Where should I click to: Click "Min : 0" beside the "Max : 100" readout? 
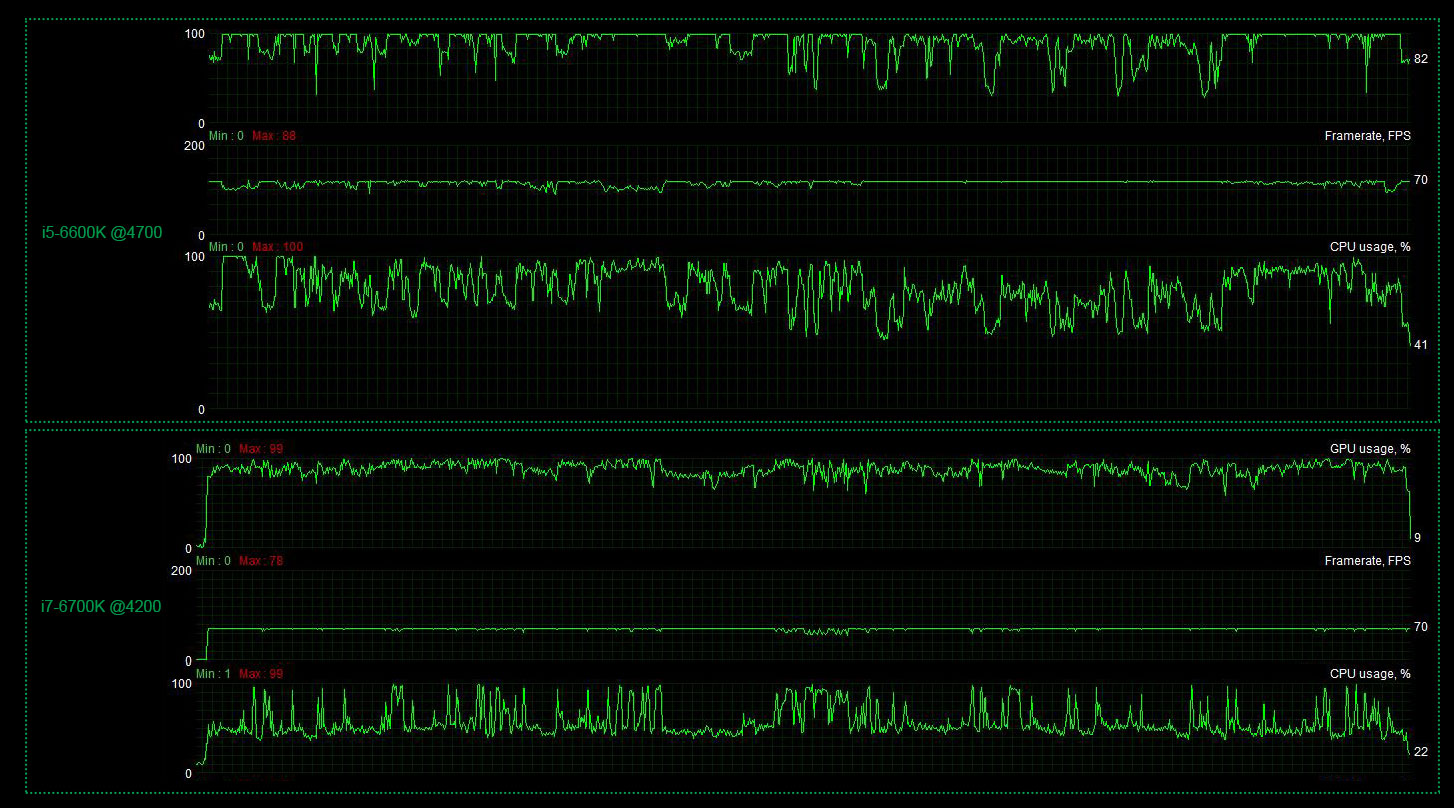tap(226, 247)
